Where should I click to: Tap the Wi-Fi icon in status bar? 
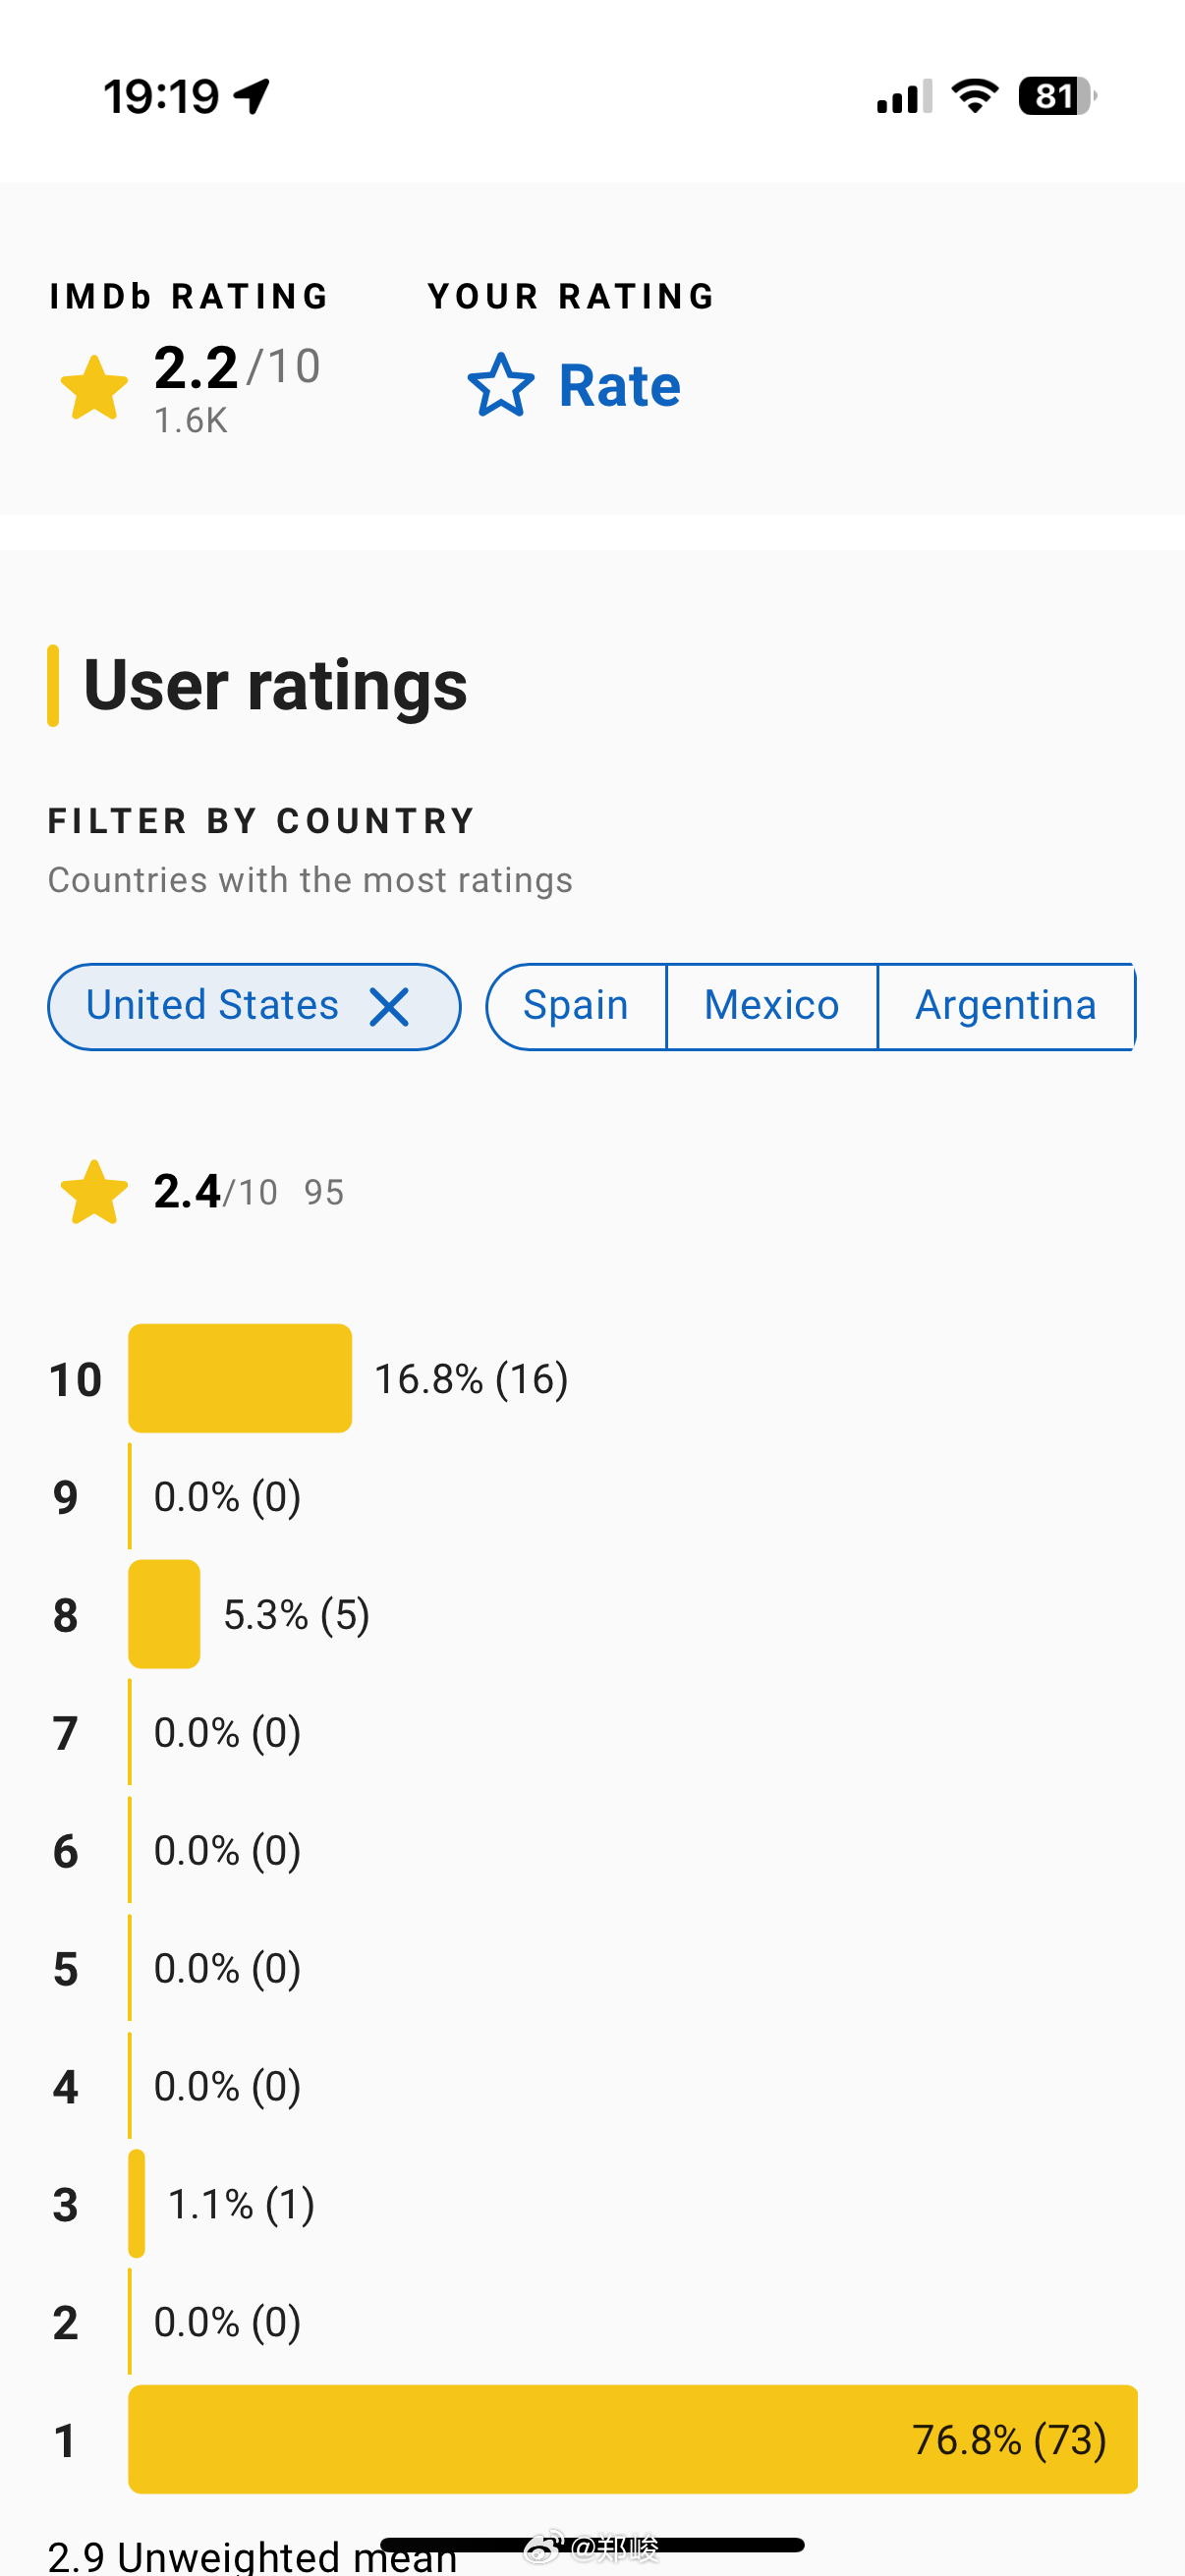pyautogui.click(x=975, y=96)
